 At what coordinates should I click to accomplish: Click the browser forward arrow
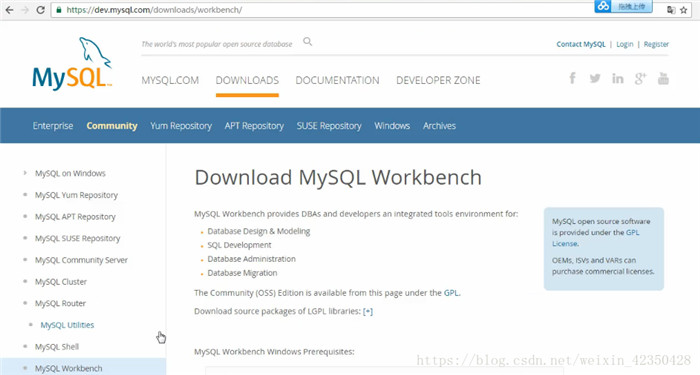25,10
